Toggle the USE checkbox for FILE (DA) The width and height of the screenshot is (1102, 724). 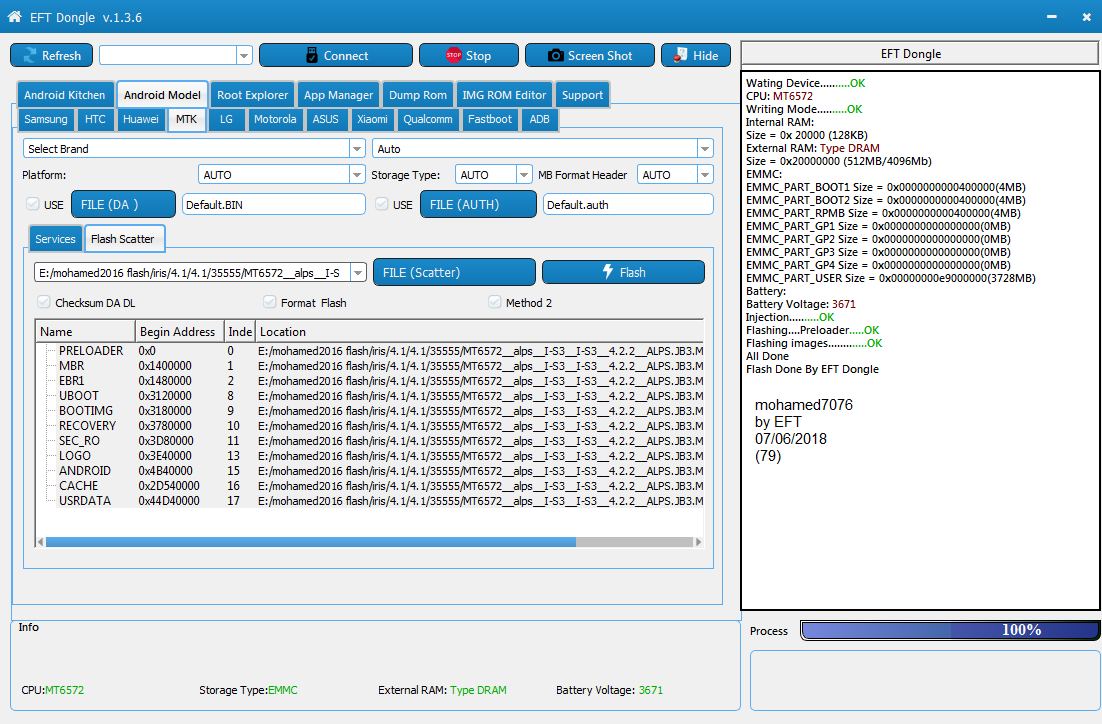[x=32, y=204]
